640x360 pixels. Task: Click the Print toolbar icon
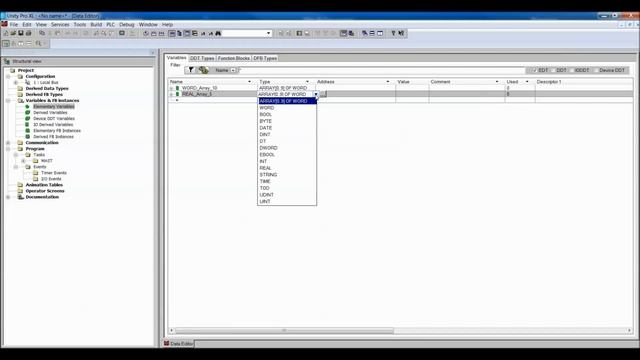(28, 33)
